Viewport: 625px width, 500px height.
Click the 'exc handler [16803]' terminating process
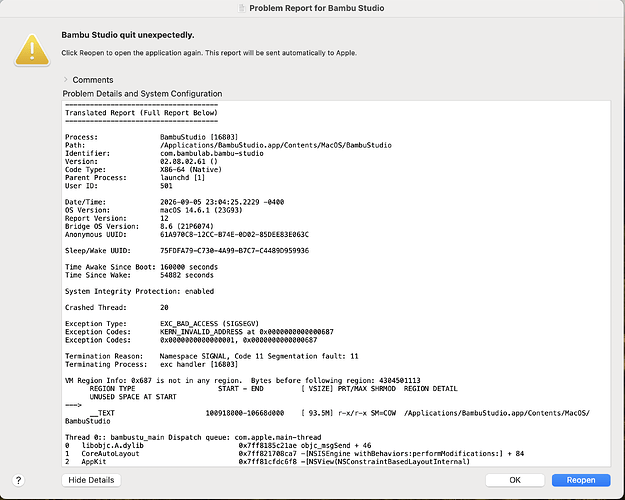click(x=199, y=364)
